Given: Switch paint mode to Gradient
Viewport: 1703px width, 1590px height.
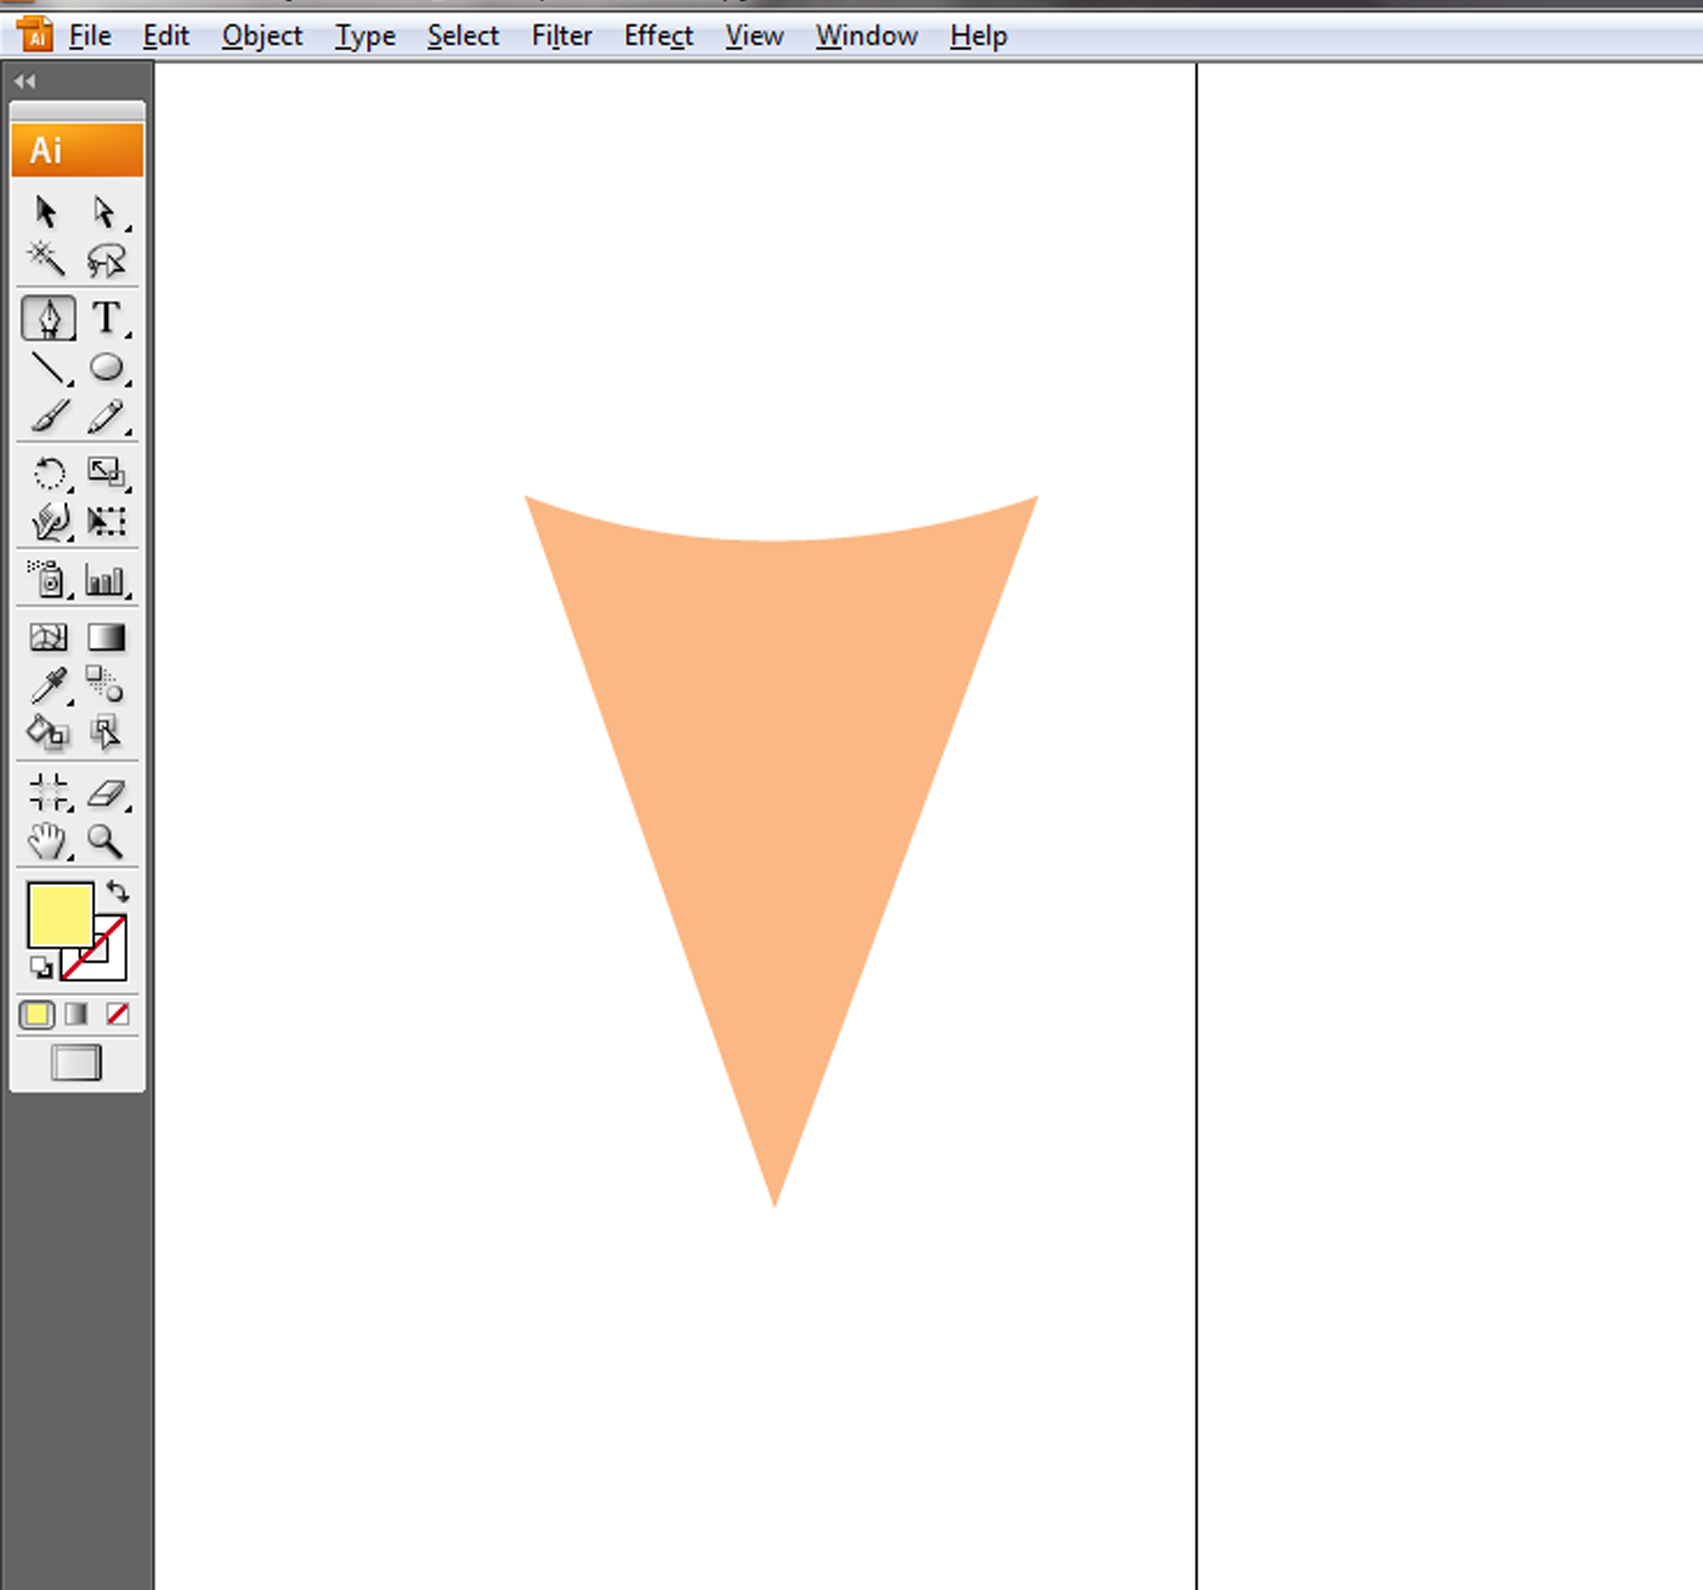Looking at the screenshot, I should (76, 1015).
